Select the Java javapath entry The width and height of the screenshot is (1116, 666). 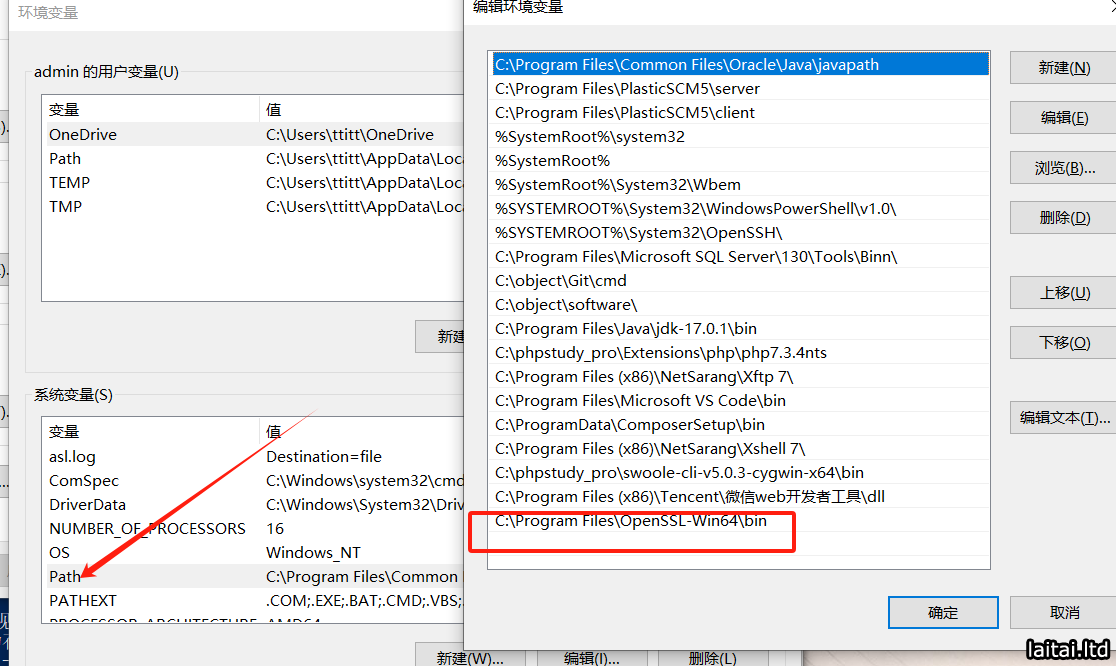[687, 65]
